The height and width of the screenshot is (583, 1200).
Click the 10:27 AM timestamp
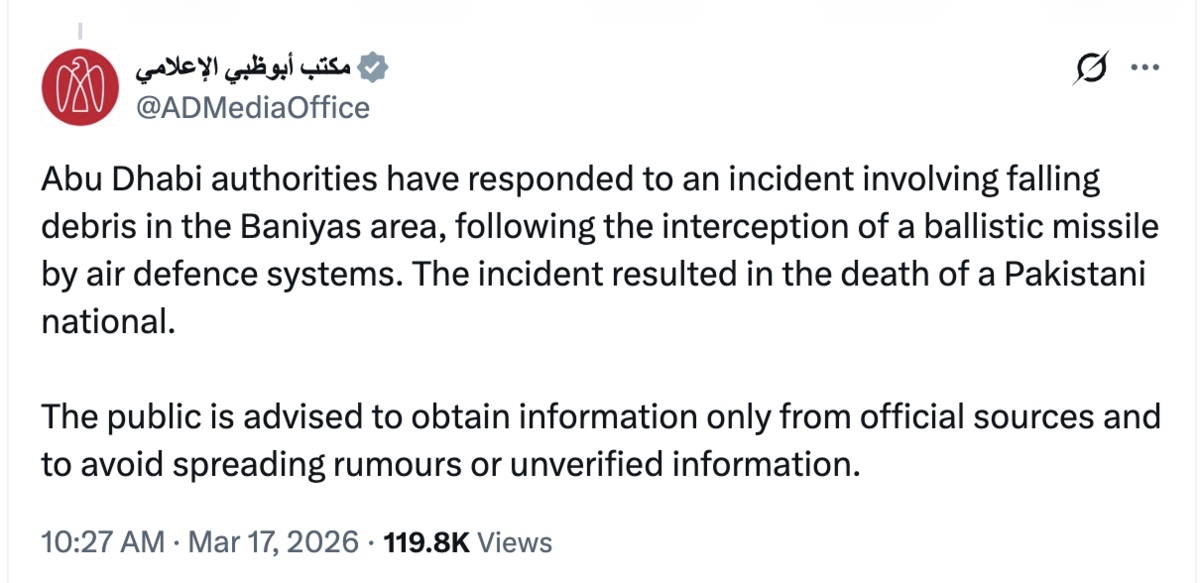pyautogui.click(x=103, y=542)
